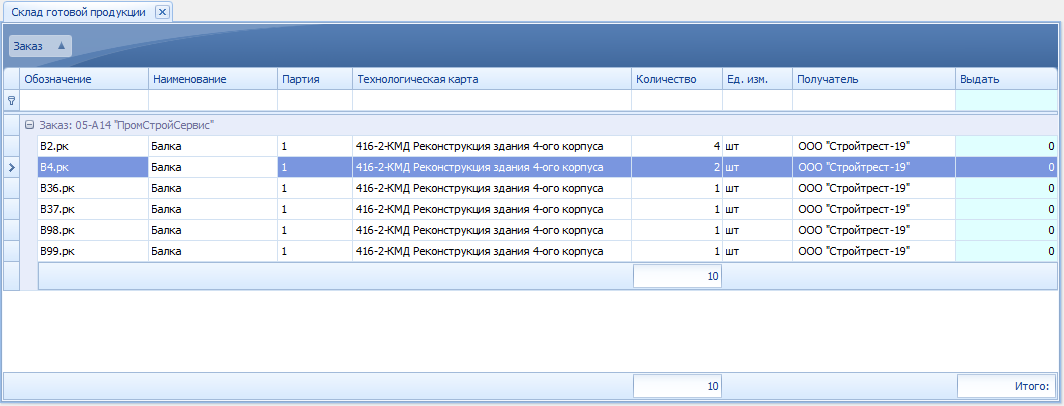Click the recipient cell in B2.рк row
The height and width of the screenshot is (406, 1064).
click(874, 146)
